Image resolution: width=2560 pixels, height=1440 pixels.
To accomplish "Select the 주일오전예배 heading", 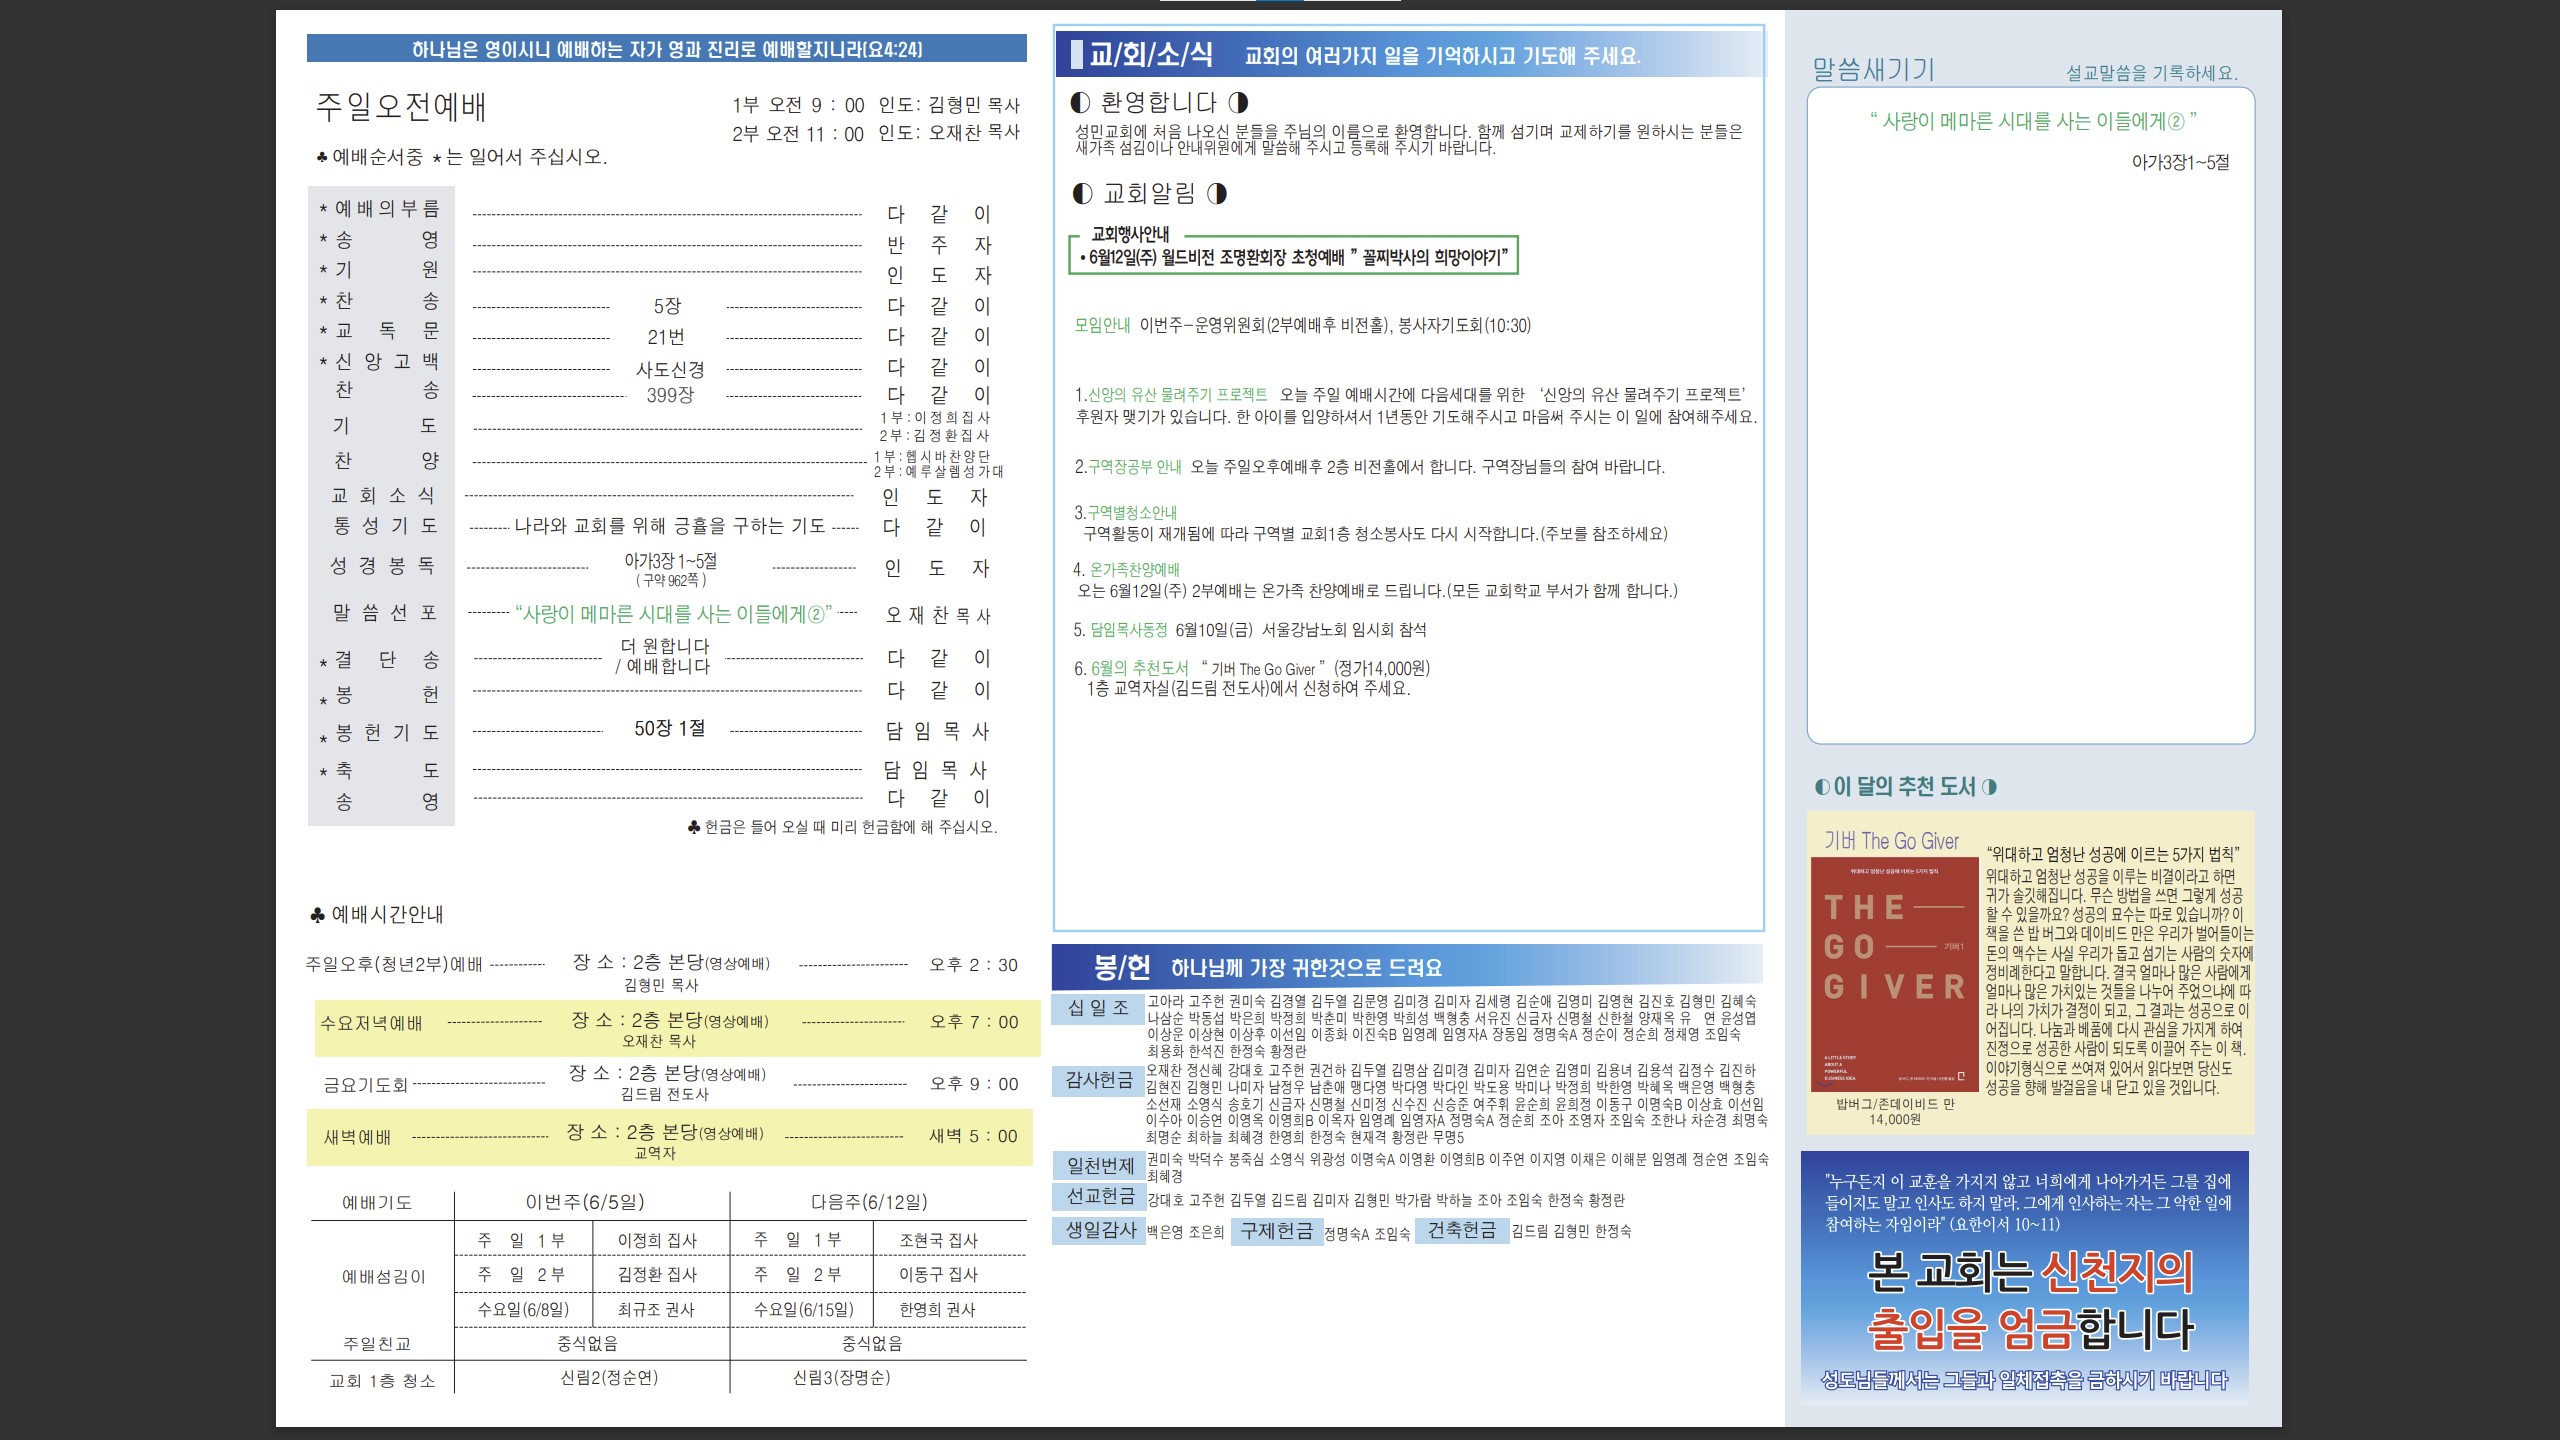I will coord(401,107).
